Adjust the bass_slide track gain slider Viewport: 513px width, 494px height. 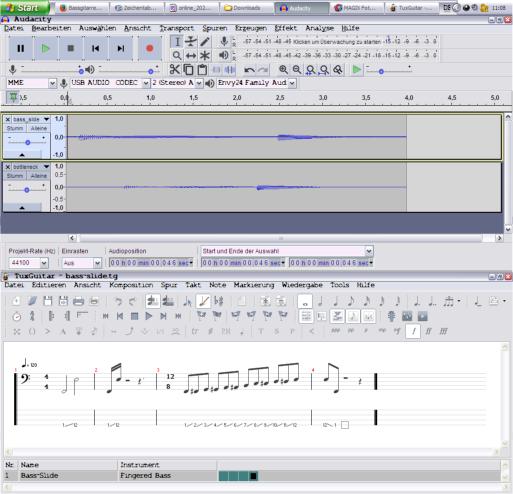click(27, 142)
